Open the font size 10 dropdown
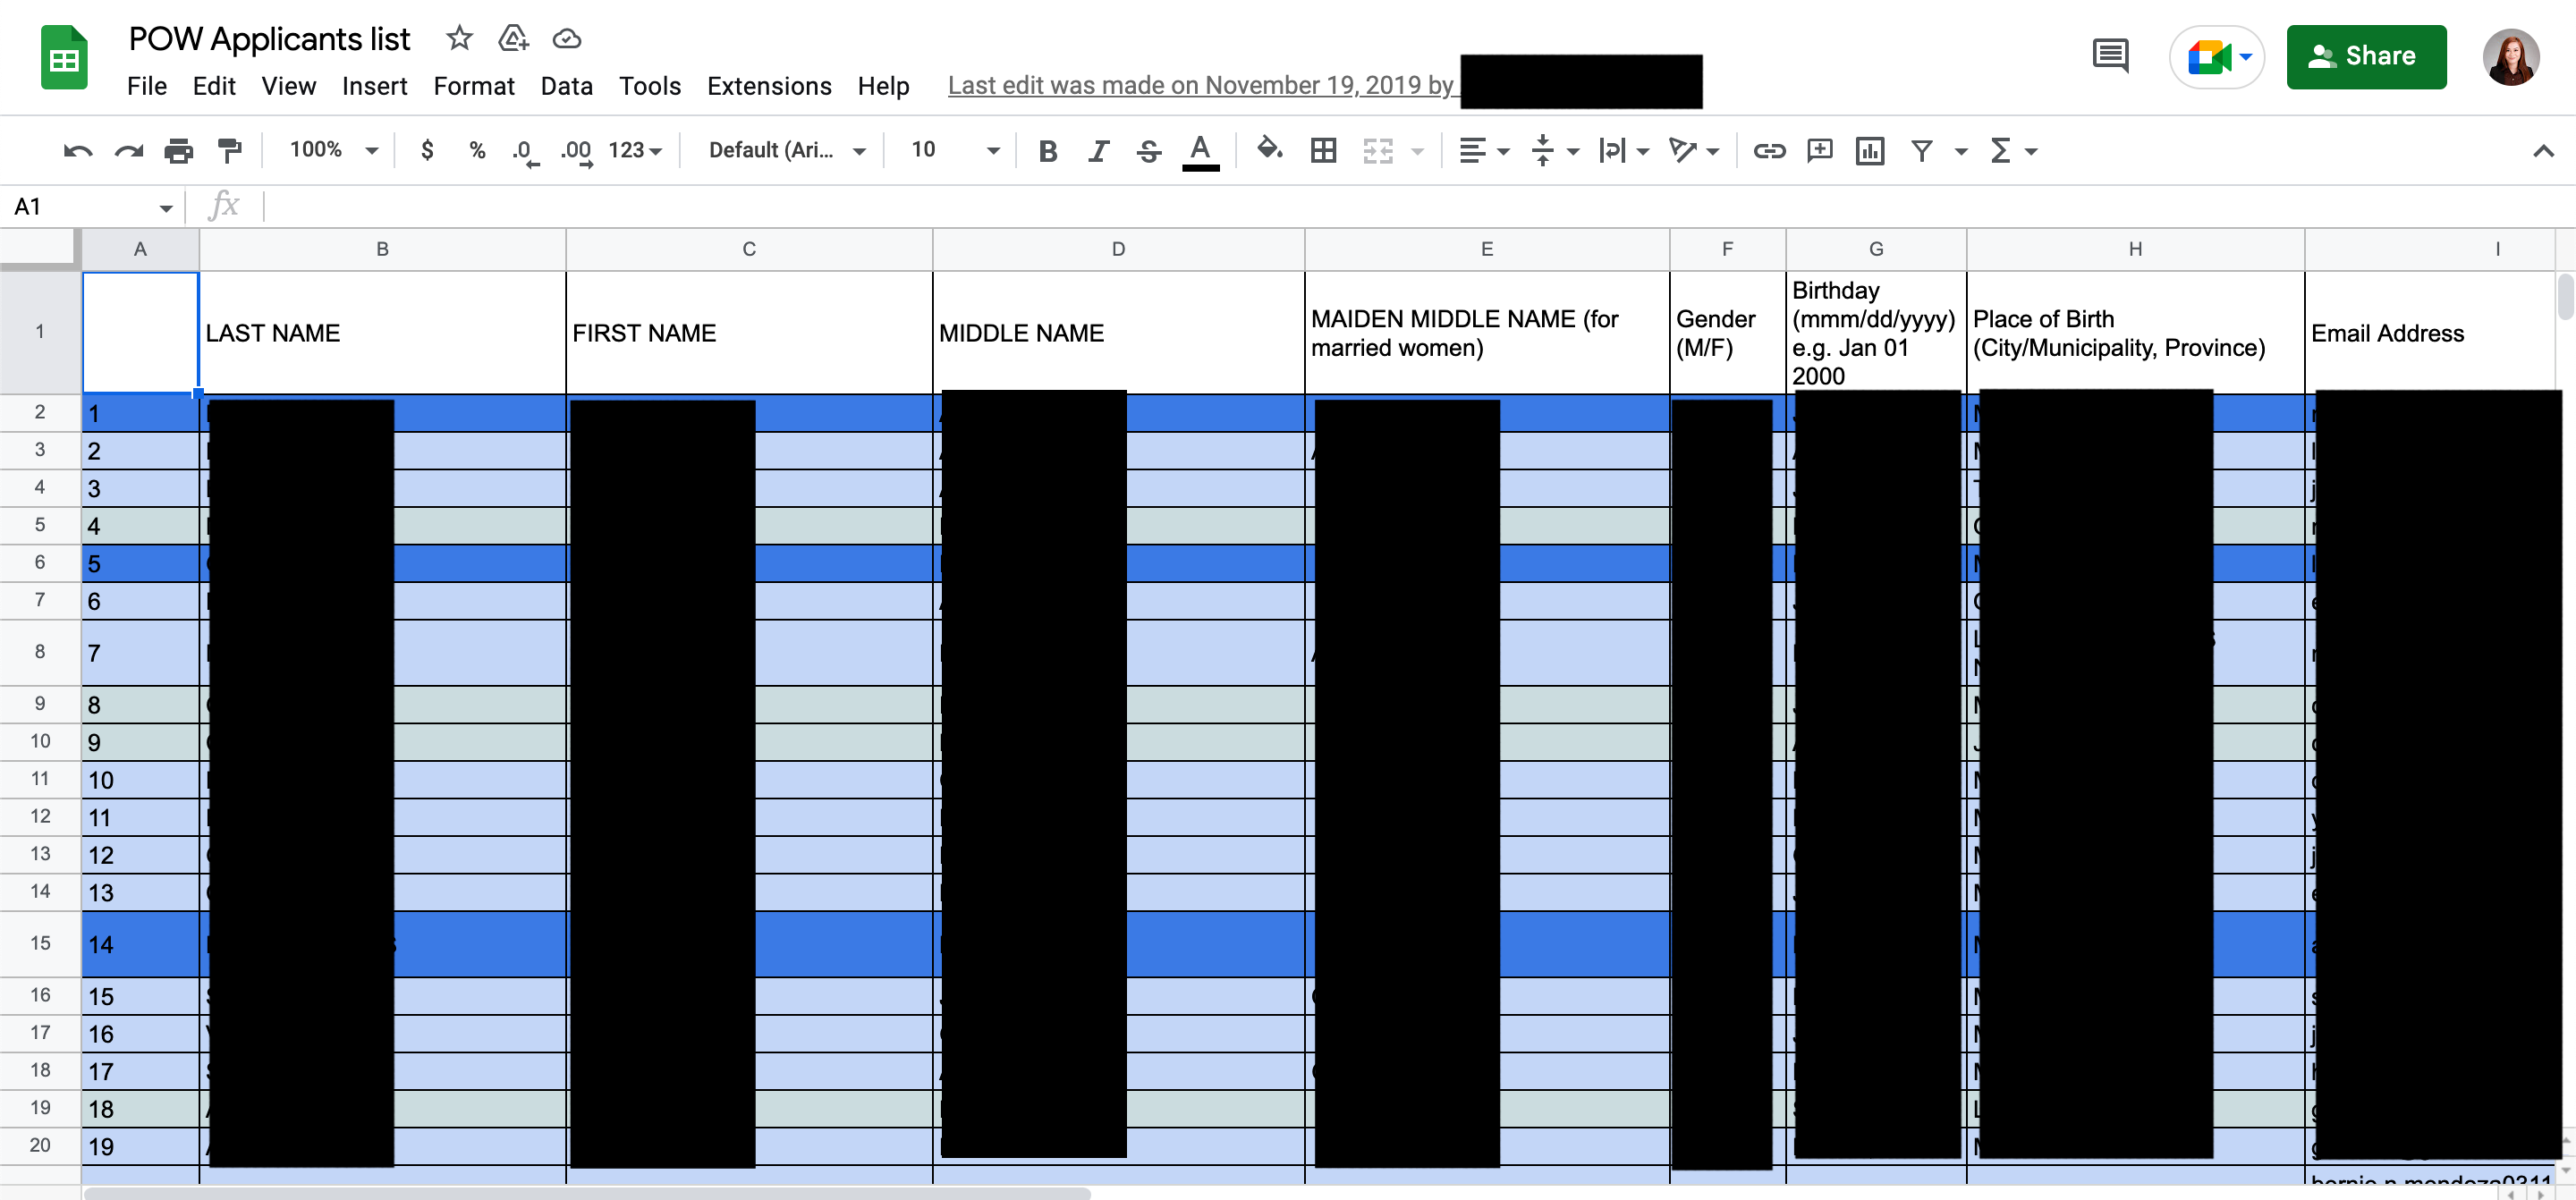 click(954, 151)
